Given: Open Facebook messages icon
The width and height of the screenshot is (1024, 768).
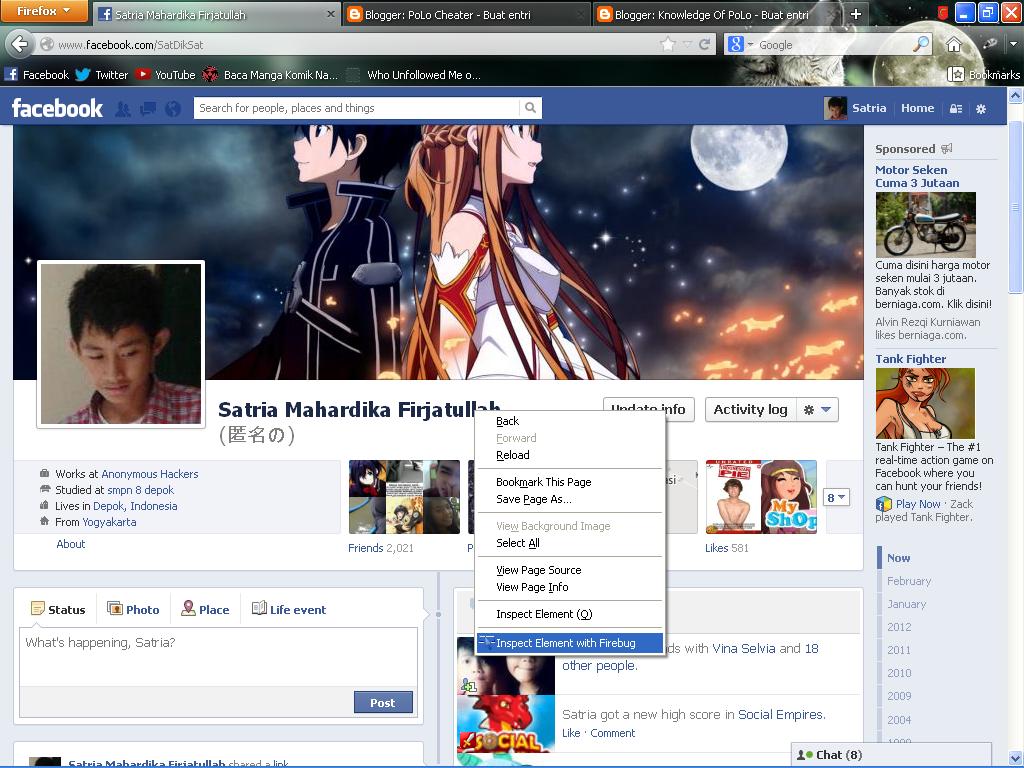Looking at the screenshot, I should (x=148, y=108).
